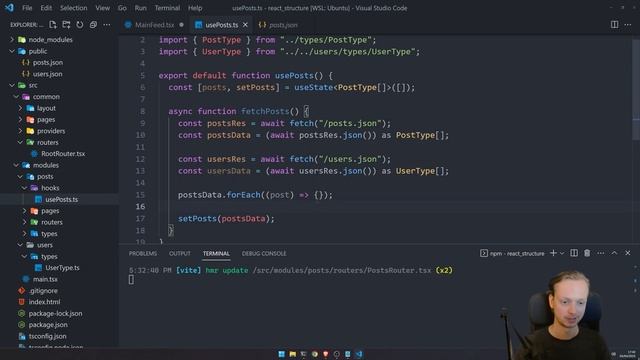Open the Selection menu
Image resolution: width=640 pixels, height=360 pixels.
tap(73, 8)
